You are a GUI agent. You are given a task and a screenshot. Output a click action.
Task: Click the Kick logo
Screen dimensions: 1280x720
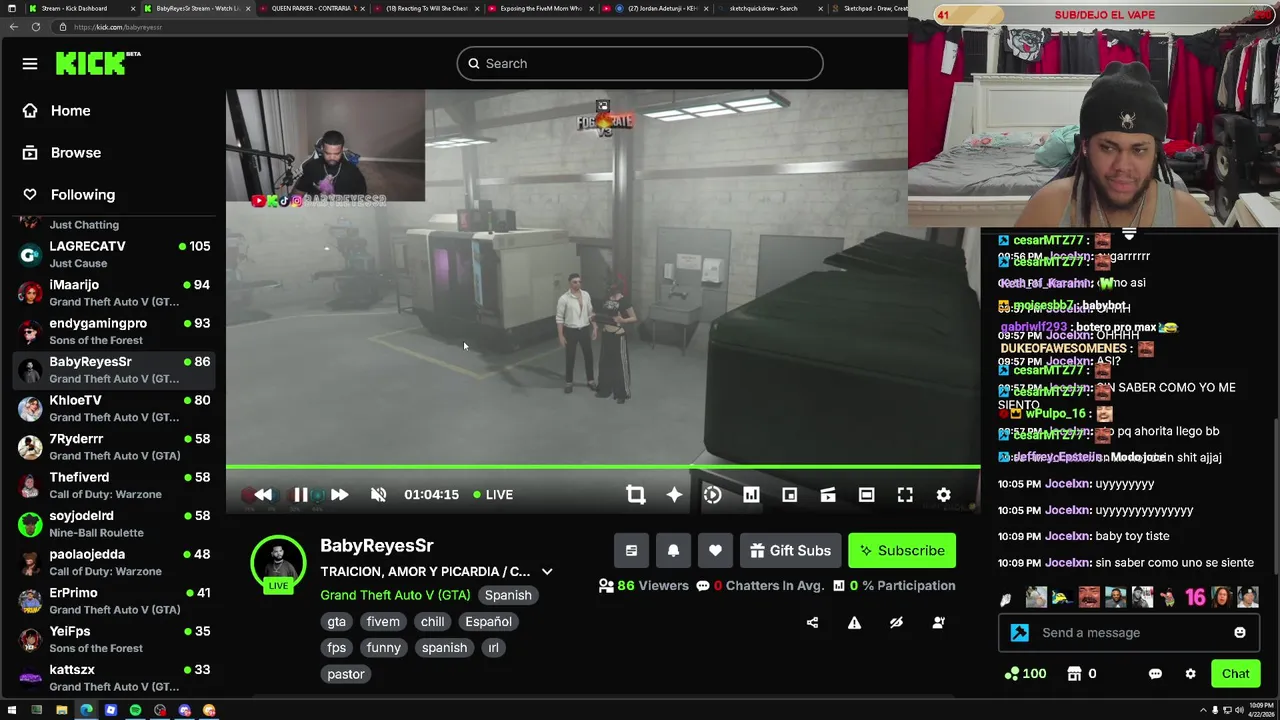(x=97, y=63)
